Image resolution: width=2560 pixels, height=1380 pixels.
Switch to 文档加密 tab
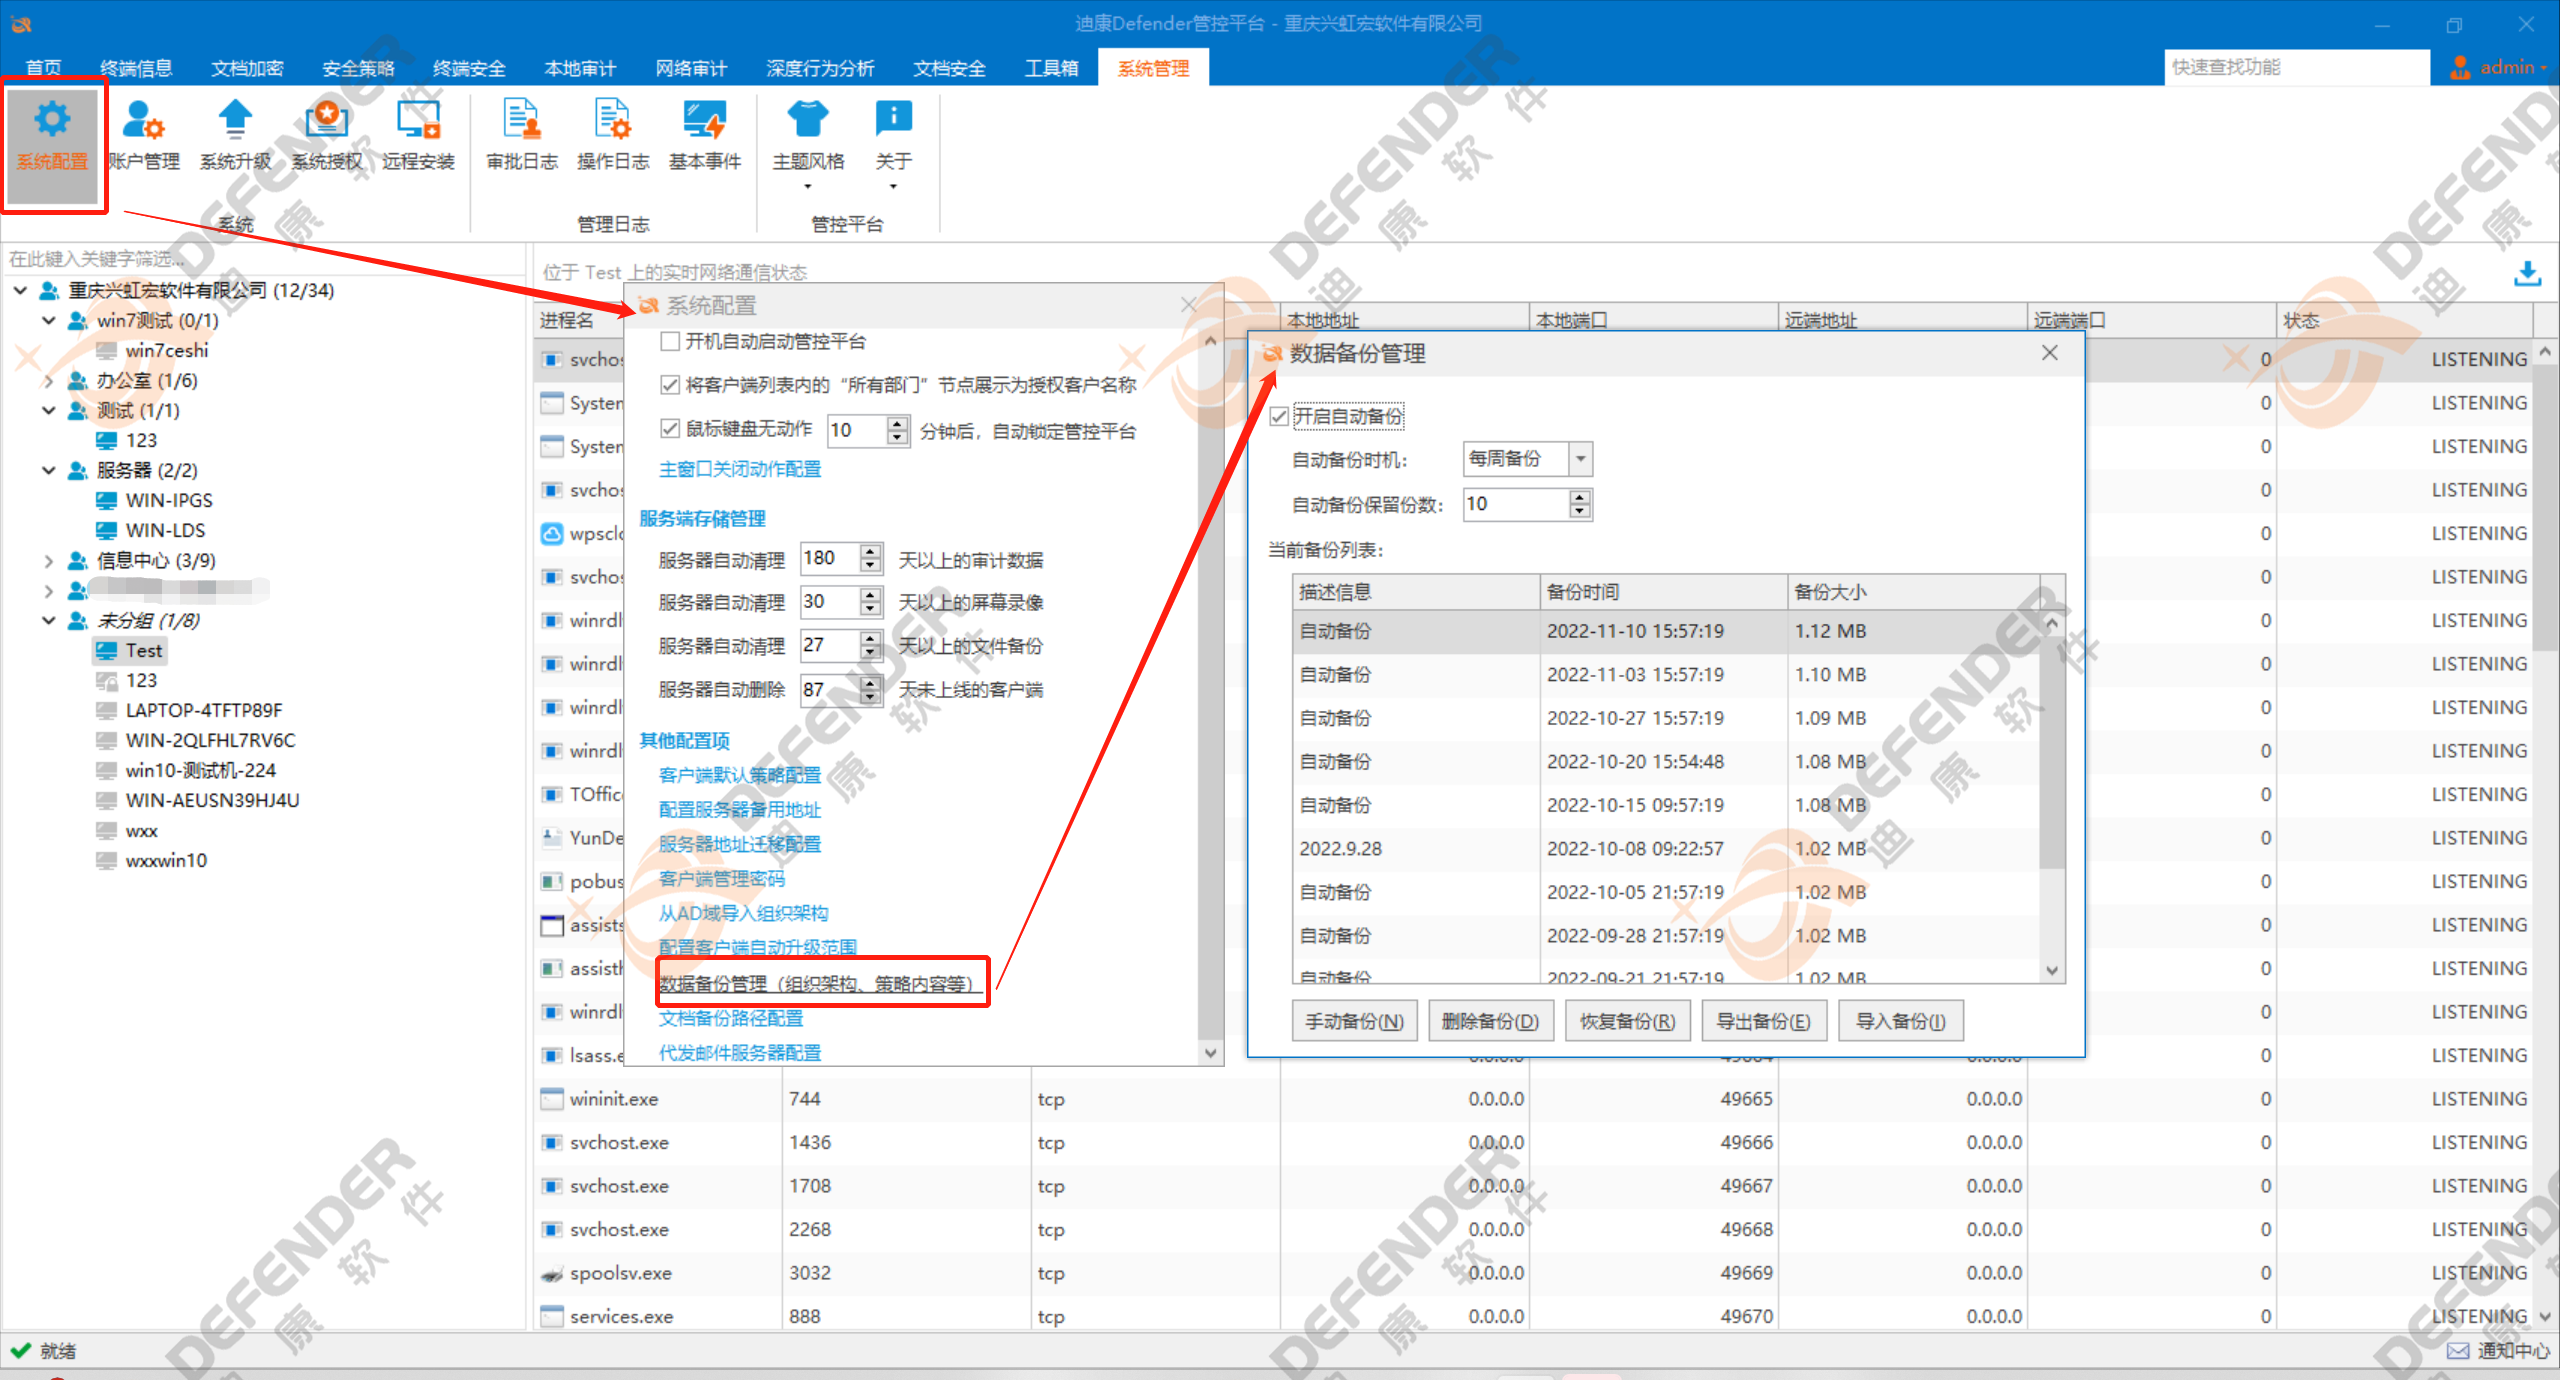click(247, 68)
